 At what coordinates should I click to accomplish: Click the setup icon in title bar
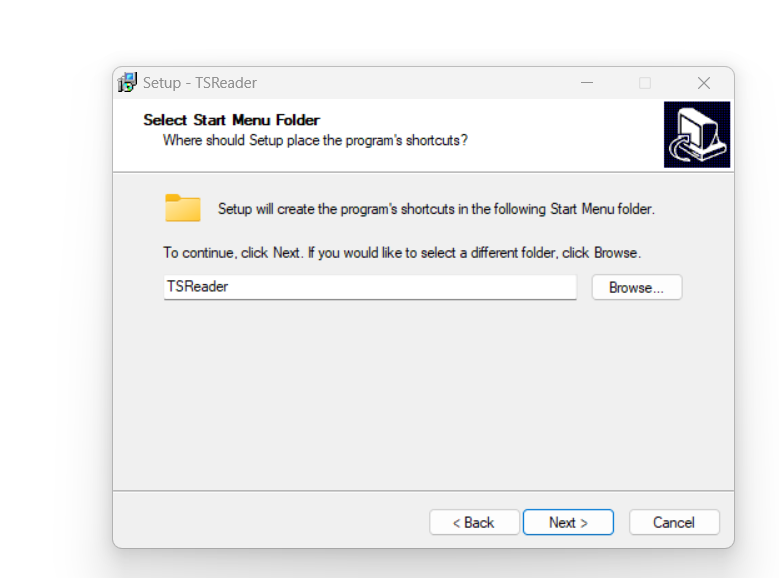coord(127,83)
